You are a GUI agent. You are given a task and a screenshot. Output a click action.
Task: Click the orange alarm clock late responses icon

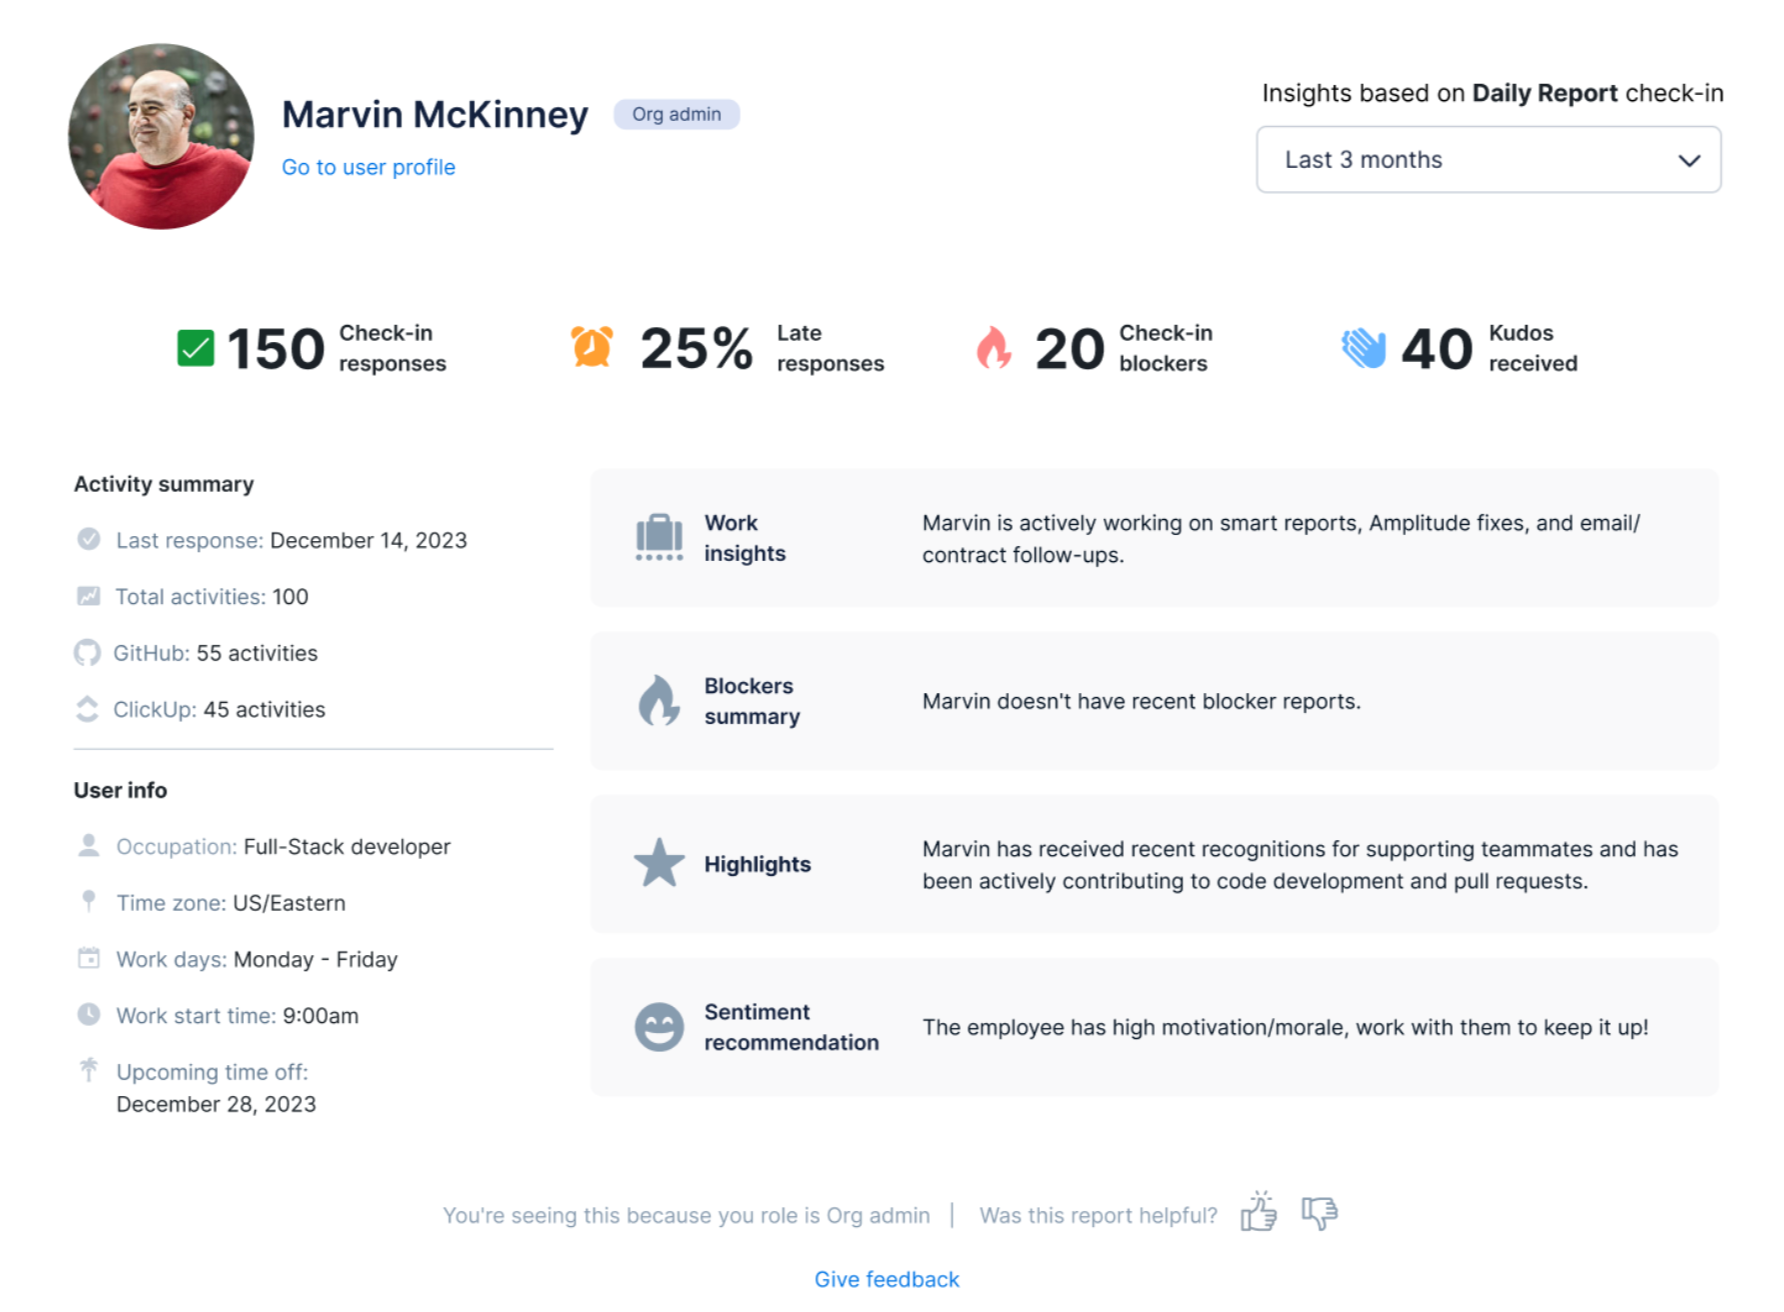[x=591, y=347]
